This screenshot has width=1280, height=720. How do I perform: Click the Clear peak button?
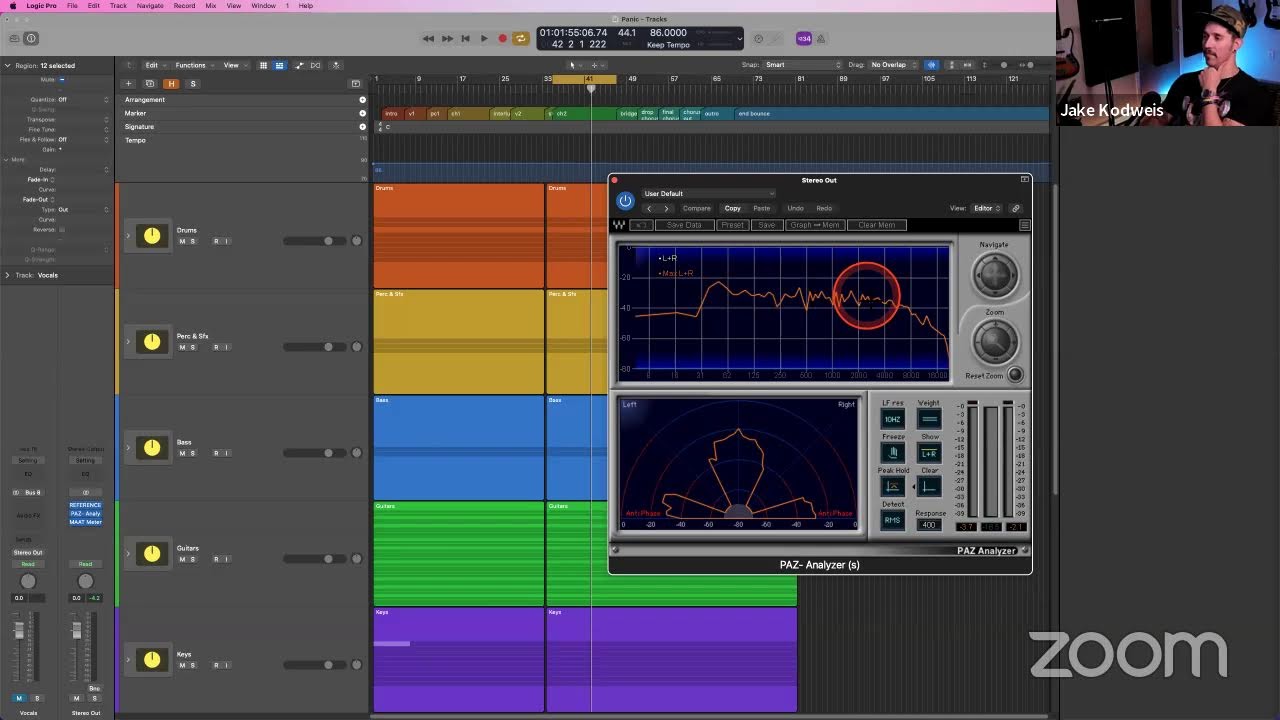(x=929, y=486)
